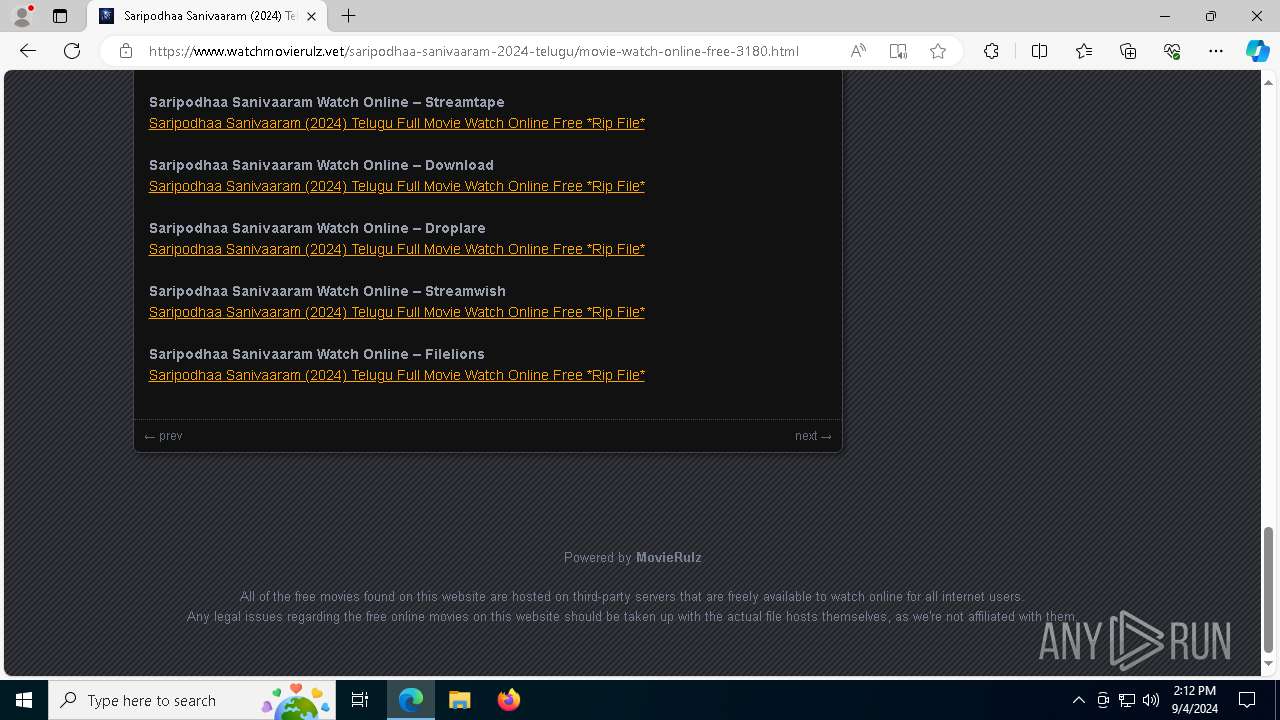Image resolution: width=1280 pixels, height=720 pixels.
Task: Click the address bar URL
Action: pyautogui.click(x=474, y=51)
